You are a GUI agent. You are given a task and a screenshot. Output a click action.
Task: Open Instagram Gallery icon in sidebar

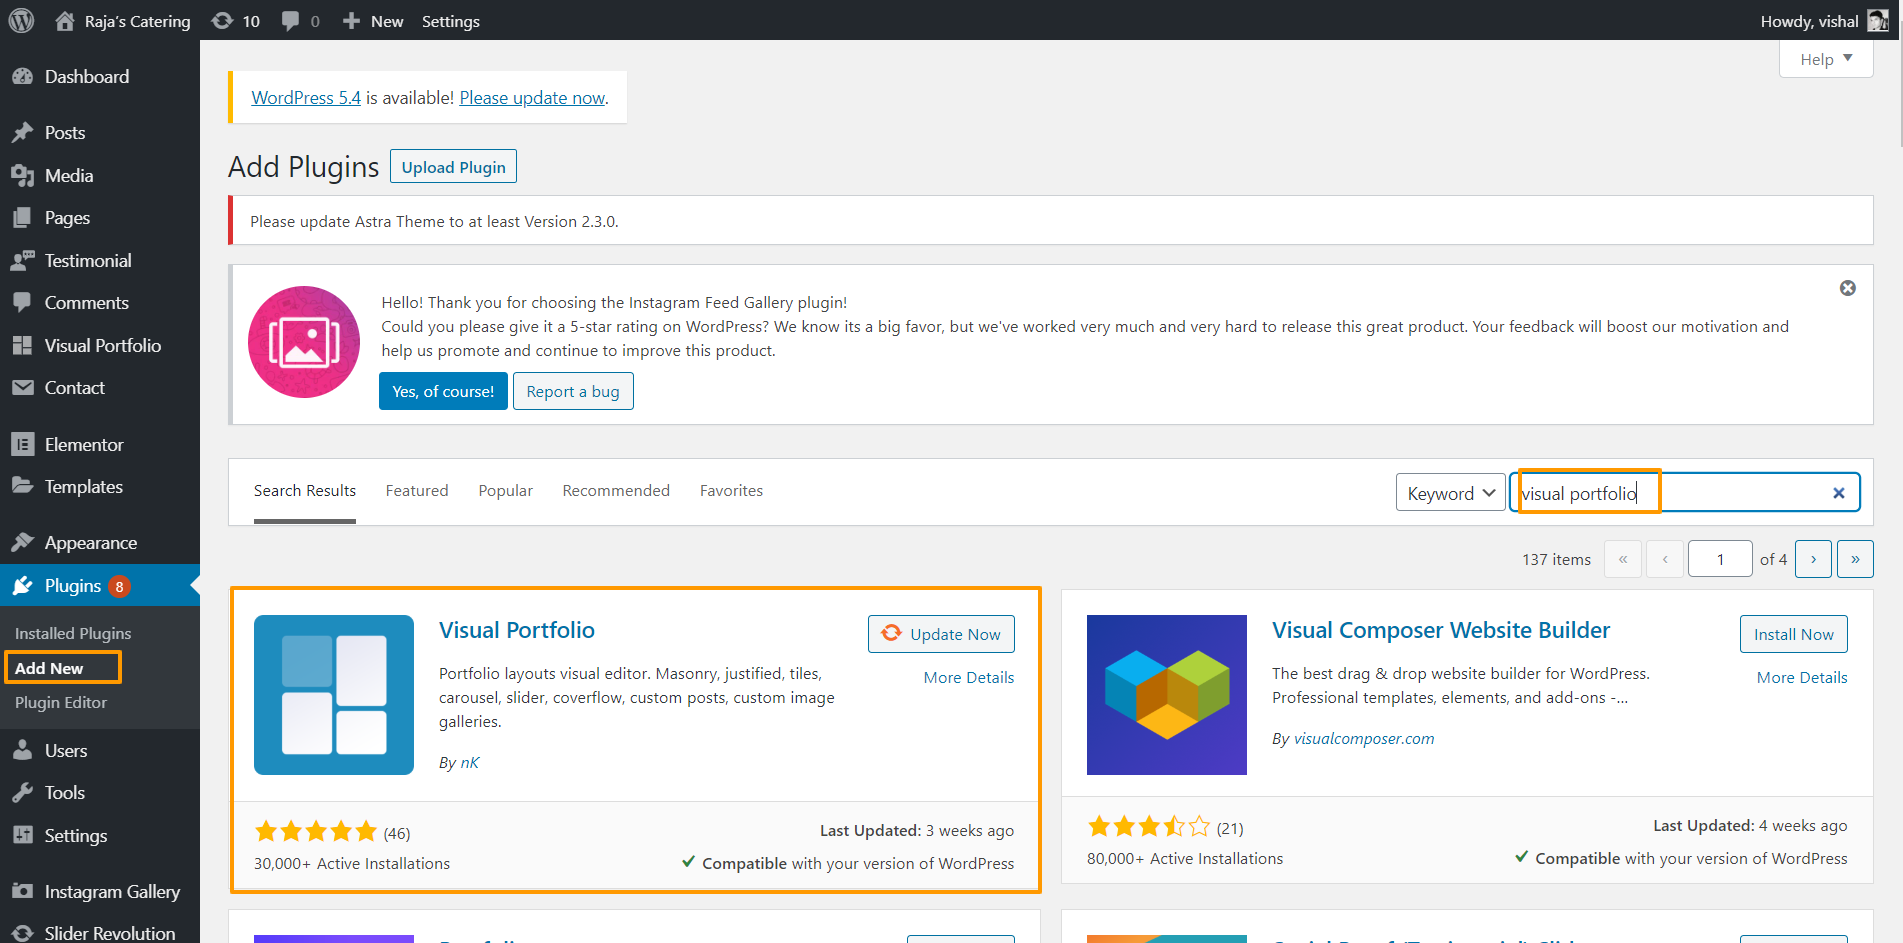point(22,892)
